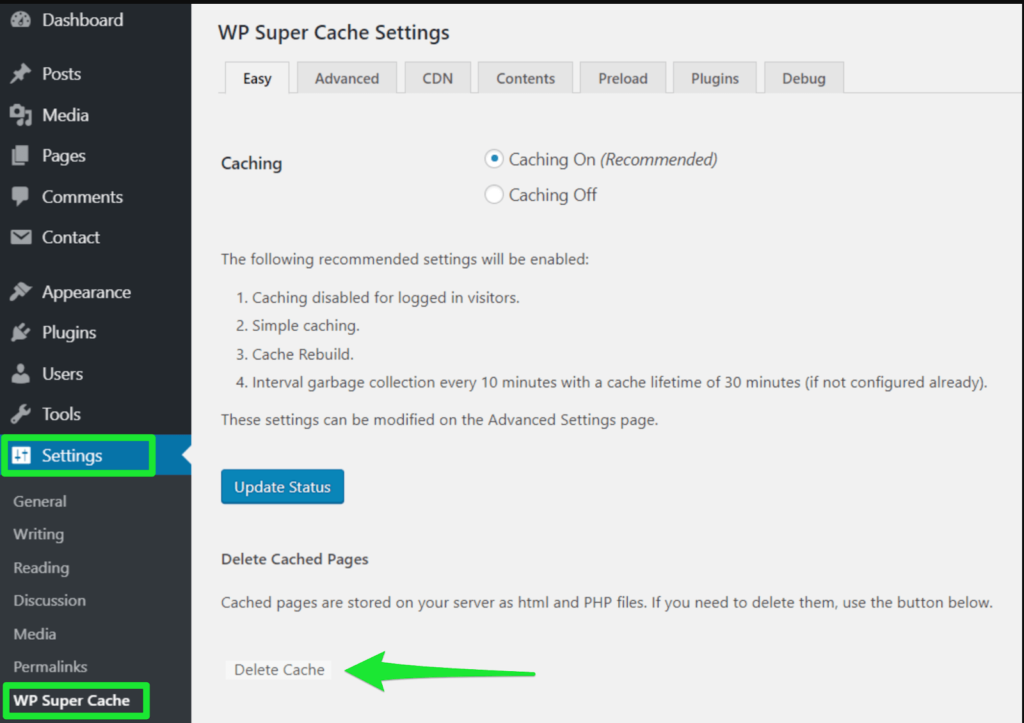Click the Update Status button

click(282, 487)
